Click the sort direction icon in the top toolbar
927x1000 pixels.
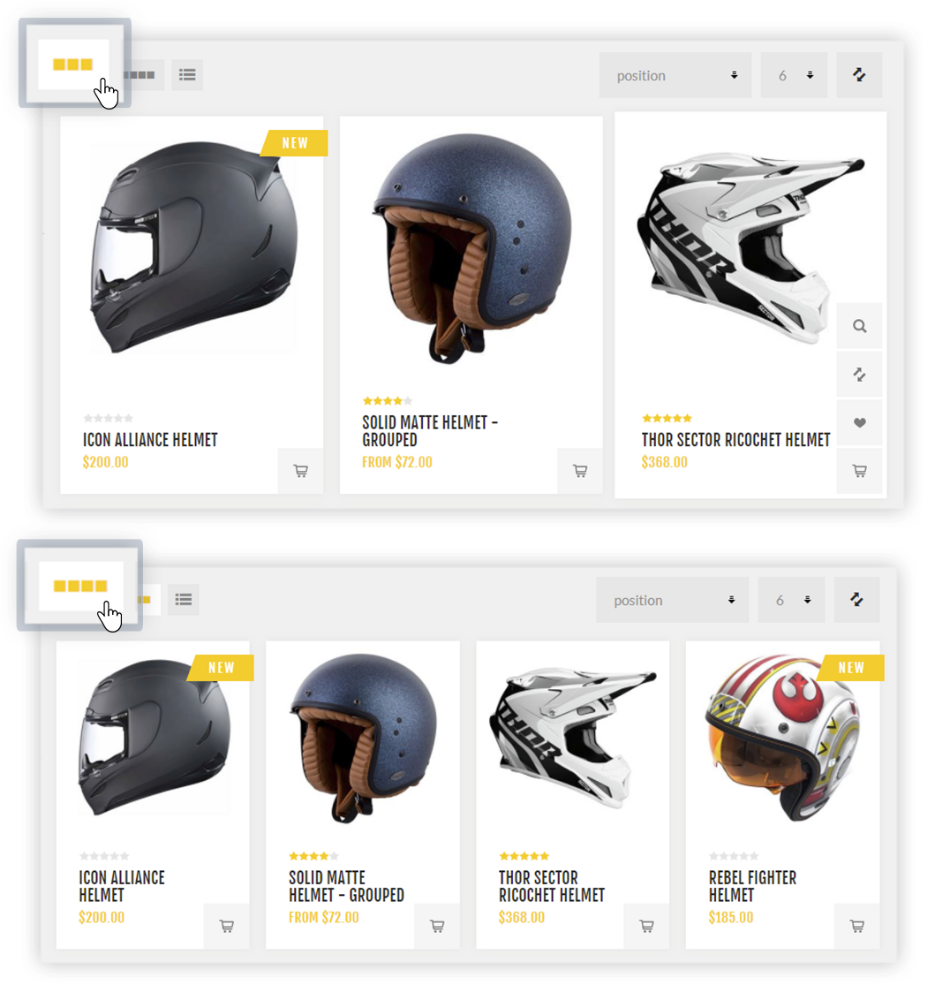tap(859, 75)
